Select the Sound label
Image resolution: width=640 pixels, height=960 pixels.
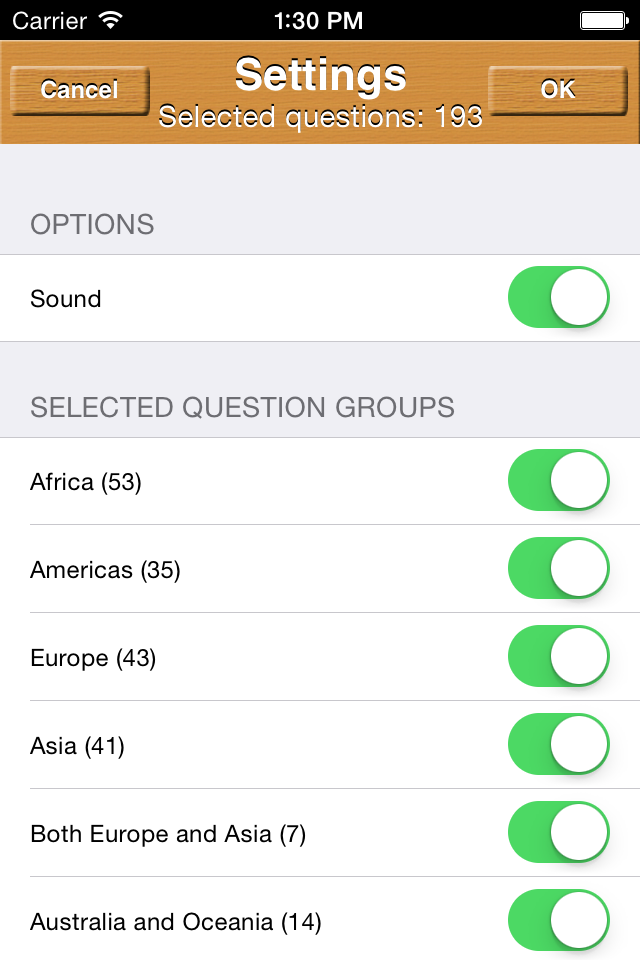point(66,299)
